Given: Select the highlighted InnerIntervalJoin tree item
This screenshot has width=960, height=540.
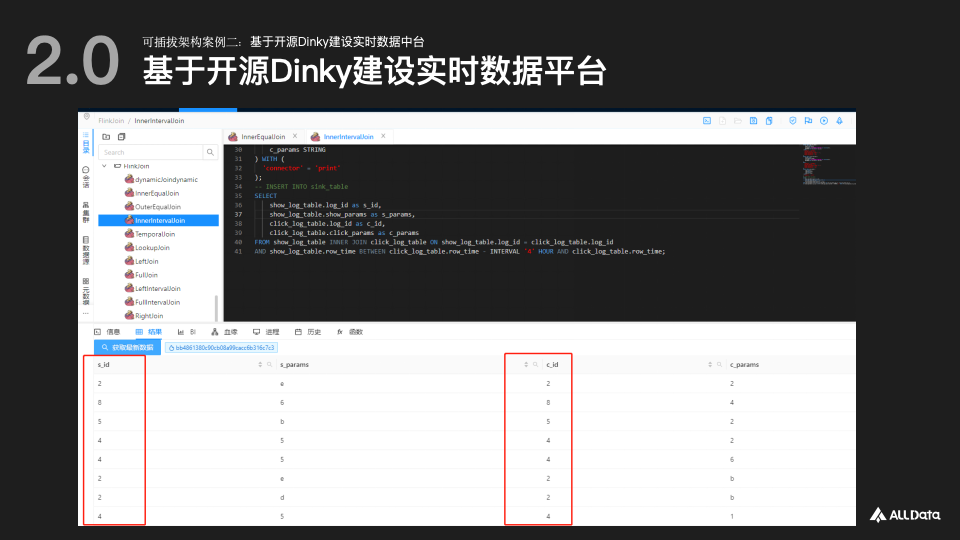Looking at the screenshot, I should (159, 220).
